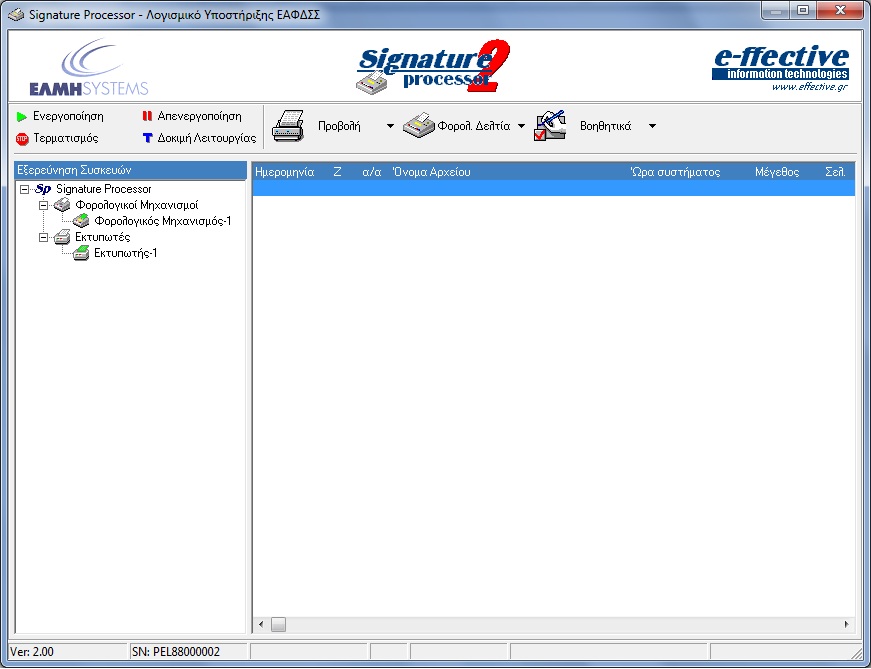Click the horizontal scrollbar right arrow
Screen dimensions: 871x669
[x=846, y=625]
